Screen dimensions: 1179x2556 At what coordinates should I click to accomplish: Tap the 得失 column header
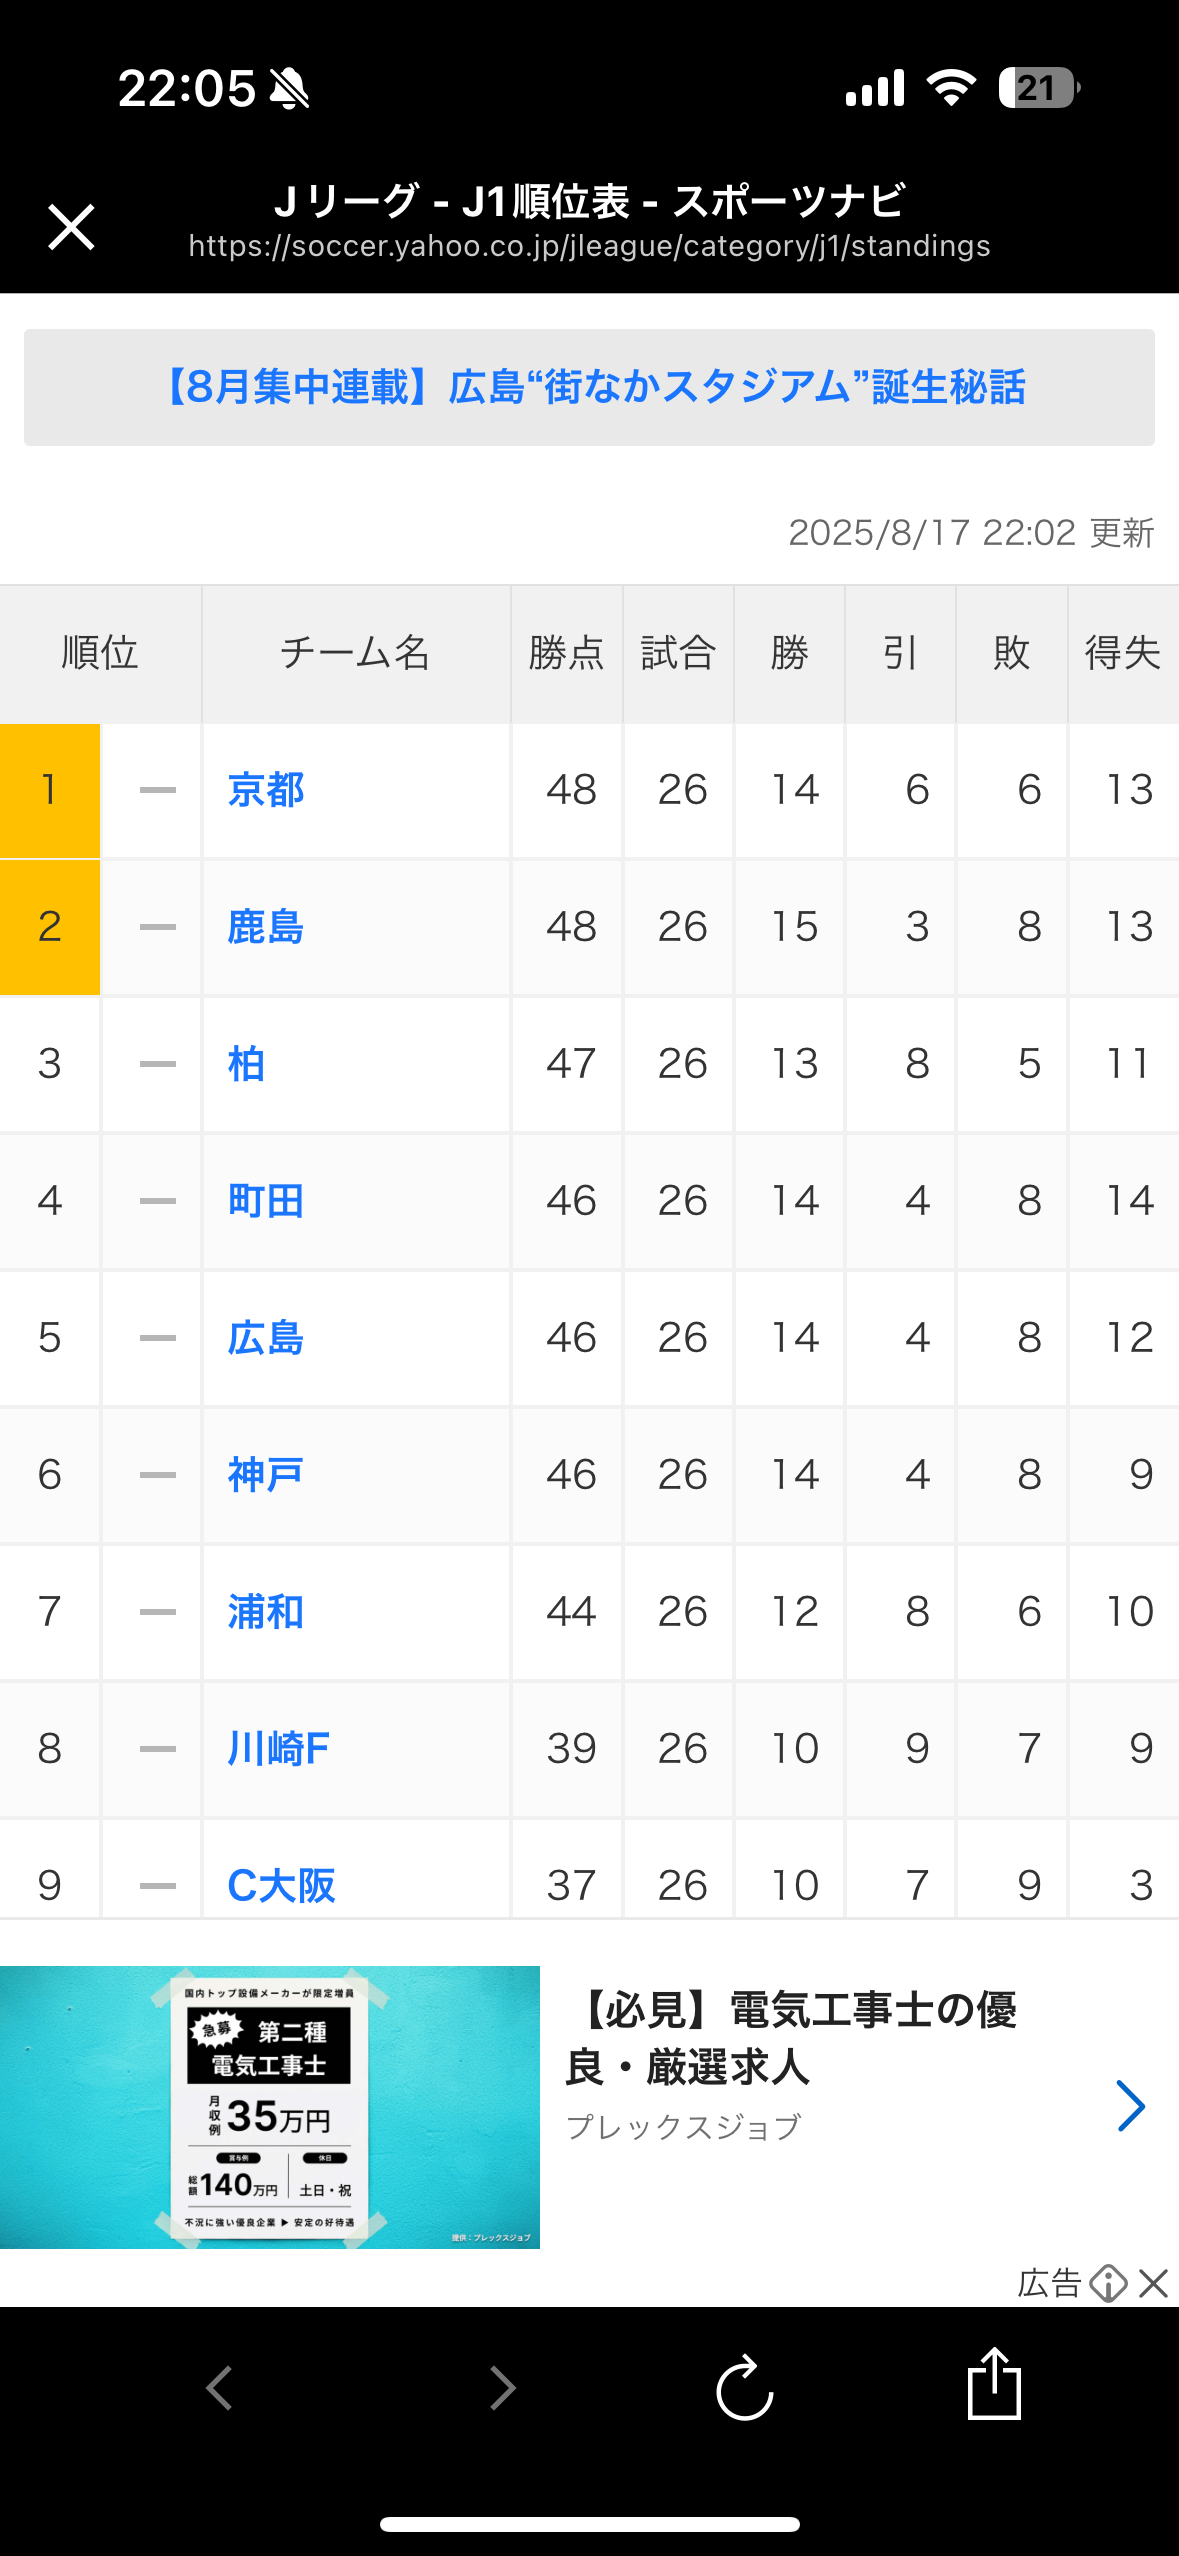click(x=1123, y=653)
